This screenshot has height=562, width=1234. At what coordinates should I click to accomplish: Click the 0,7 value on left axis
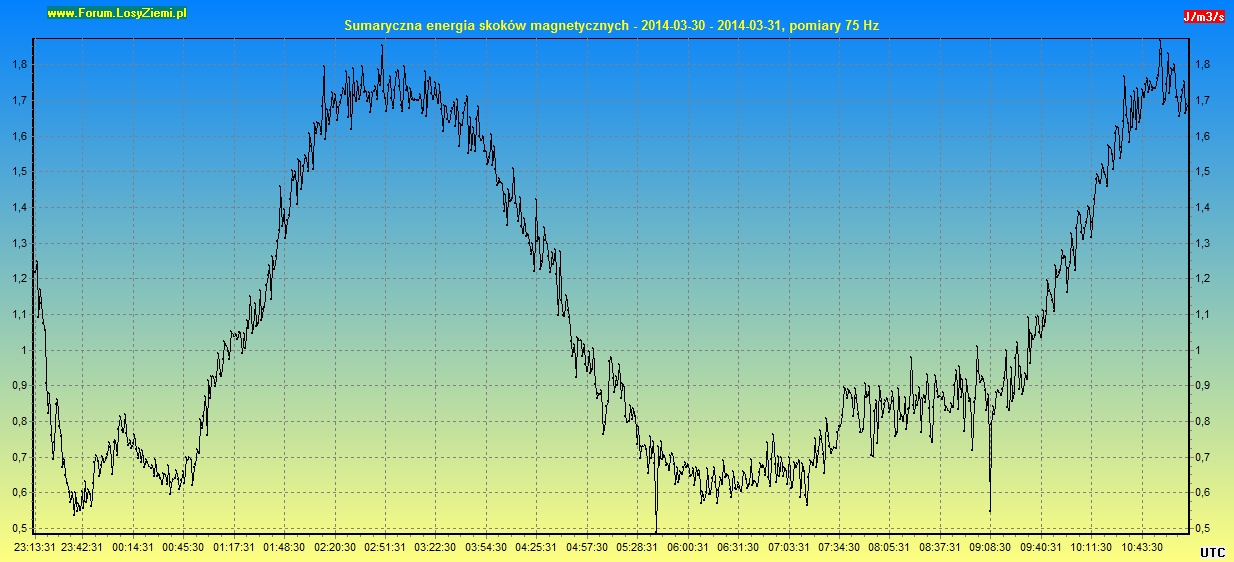[x=19, y=457]
